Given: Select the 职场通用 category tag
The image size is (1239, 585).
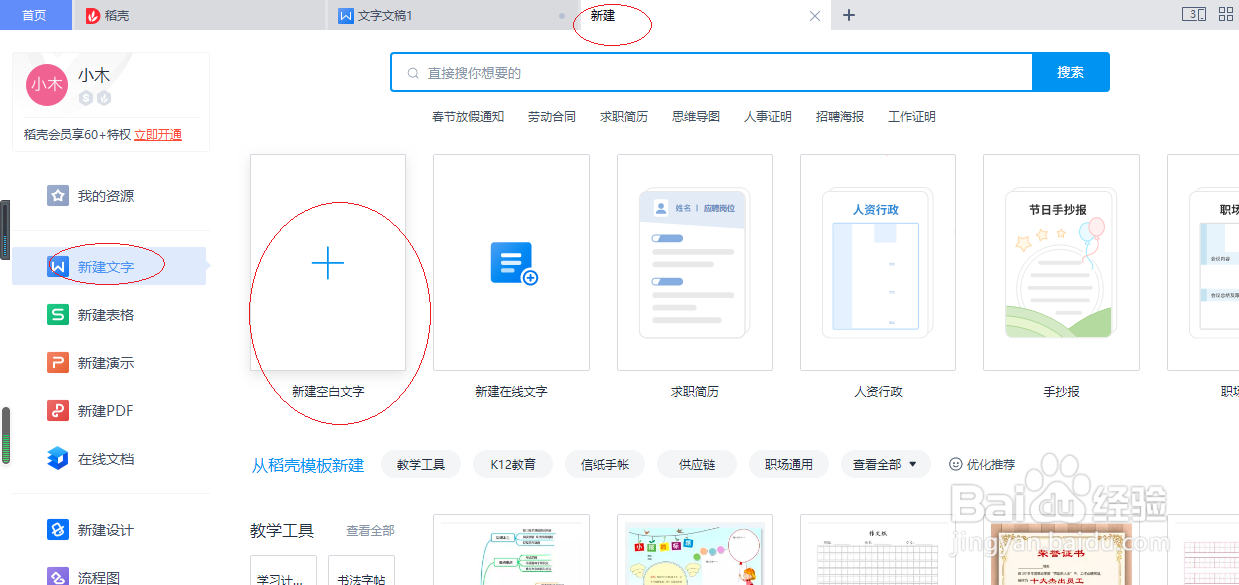Looking at the screenshot, I should [789, 464].
